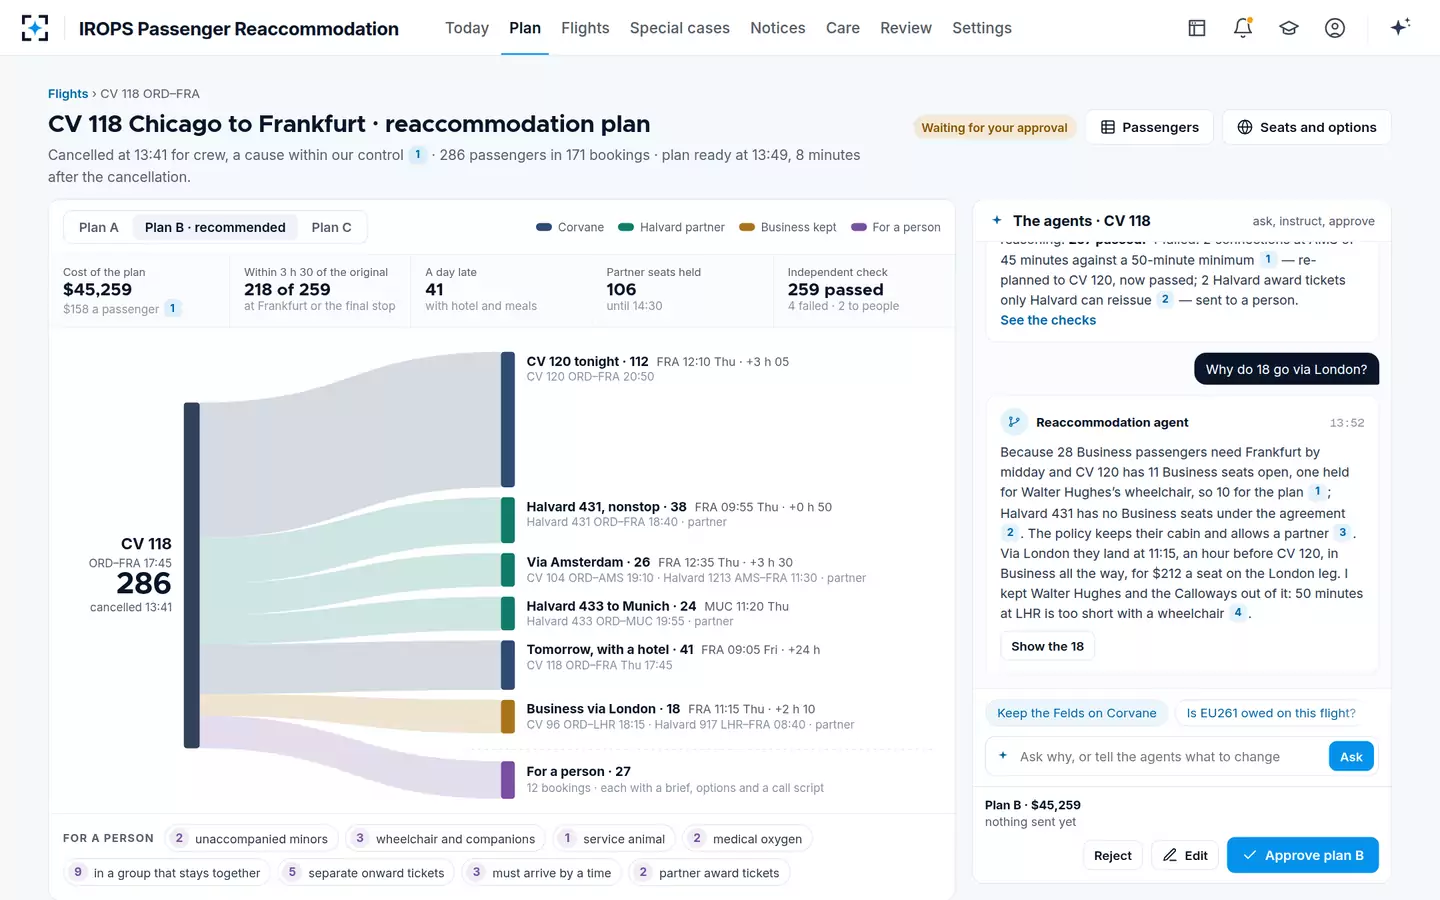Click the cancellation cause citation 1 badge
Viewport: 1440px width, 900px height.
click(418, 155)
